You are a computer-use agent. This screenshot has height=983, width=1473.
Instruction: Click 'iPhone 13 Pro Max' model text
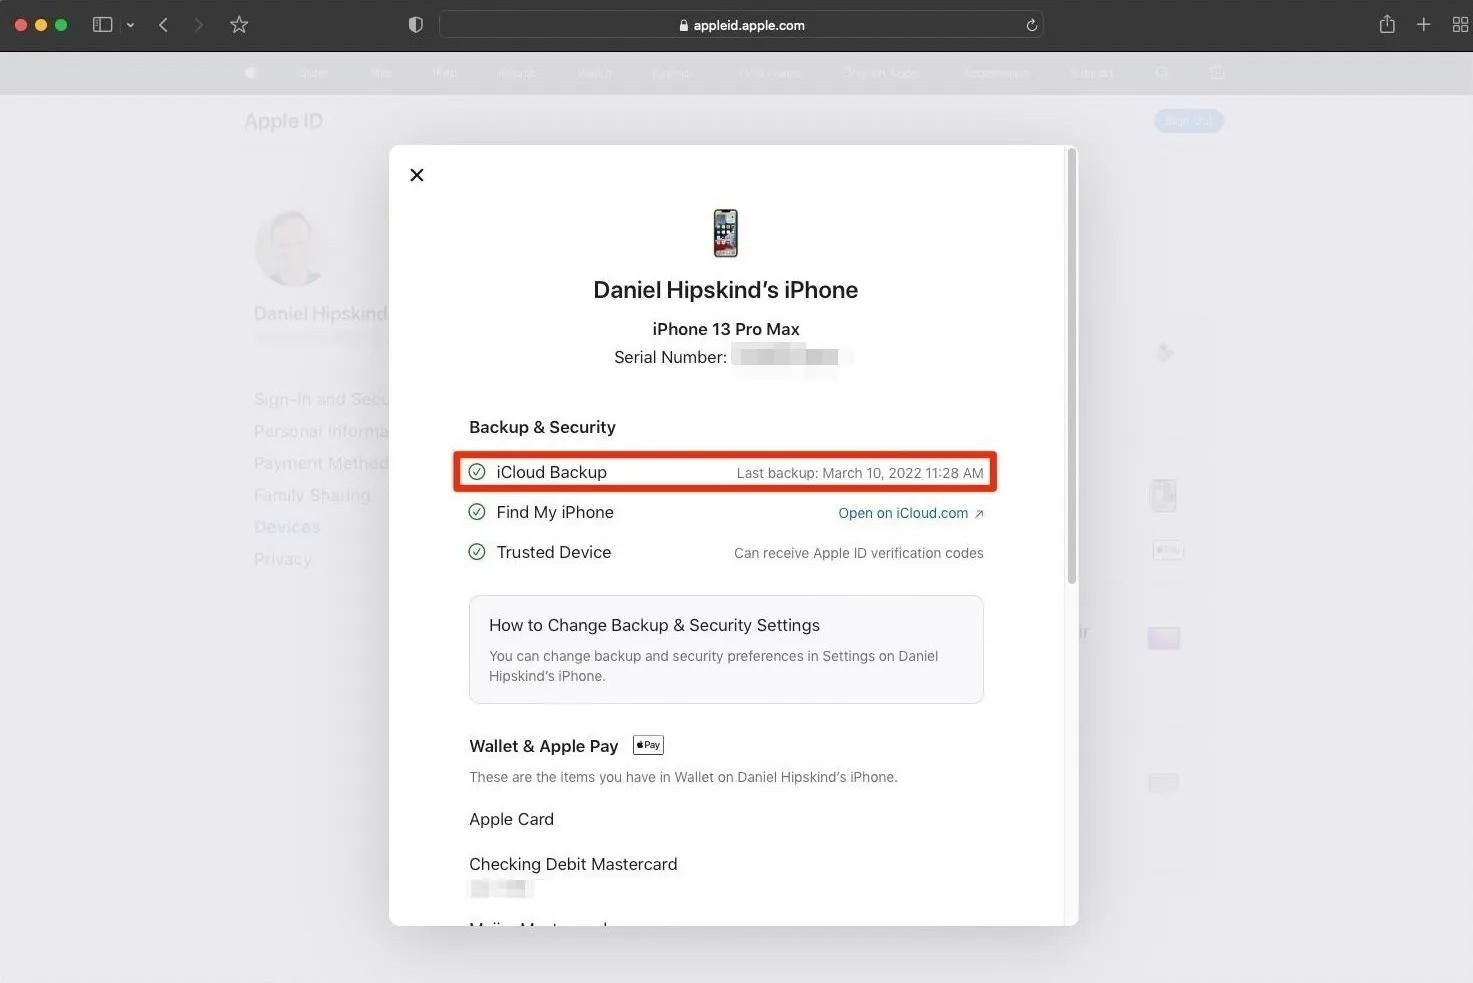pyautogui.click(x=726, y=329)
